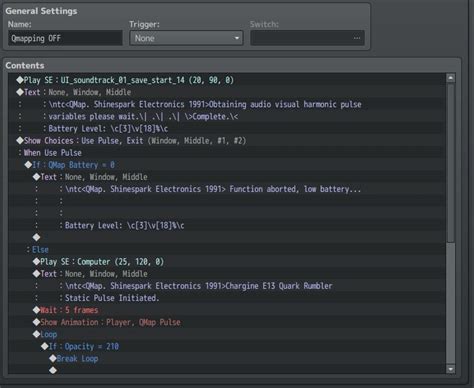The width and height of the screenshot is (474, 388).
Task: Select the Break Loop command
Action: [227, 359]
